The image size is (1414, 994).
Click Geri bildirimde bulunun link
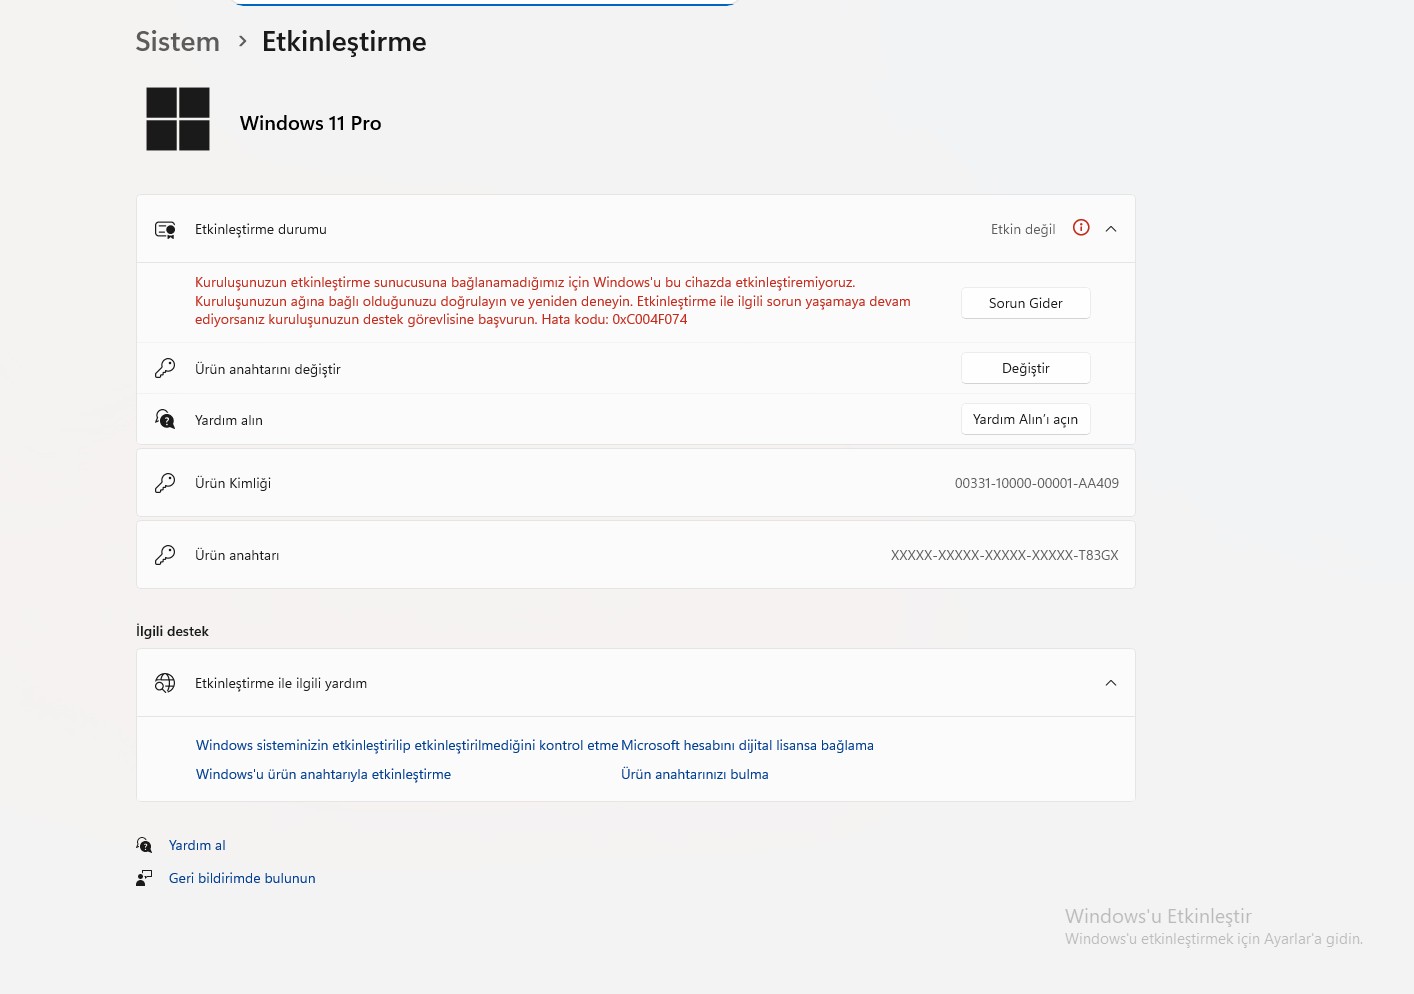click(242, 878)
